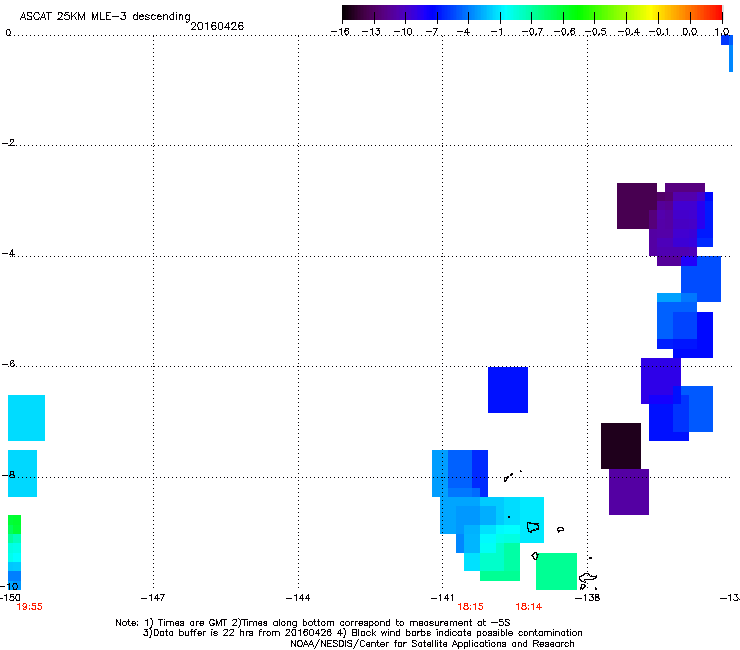The height and width of the screenshot is (650, 740).
Task: Click the -6 latitude axis label
Action: 8,363
